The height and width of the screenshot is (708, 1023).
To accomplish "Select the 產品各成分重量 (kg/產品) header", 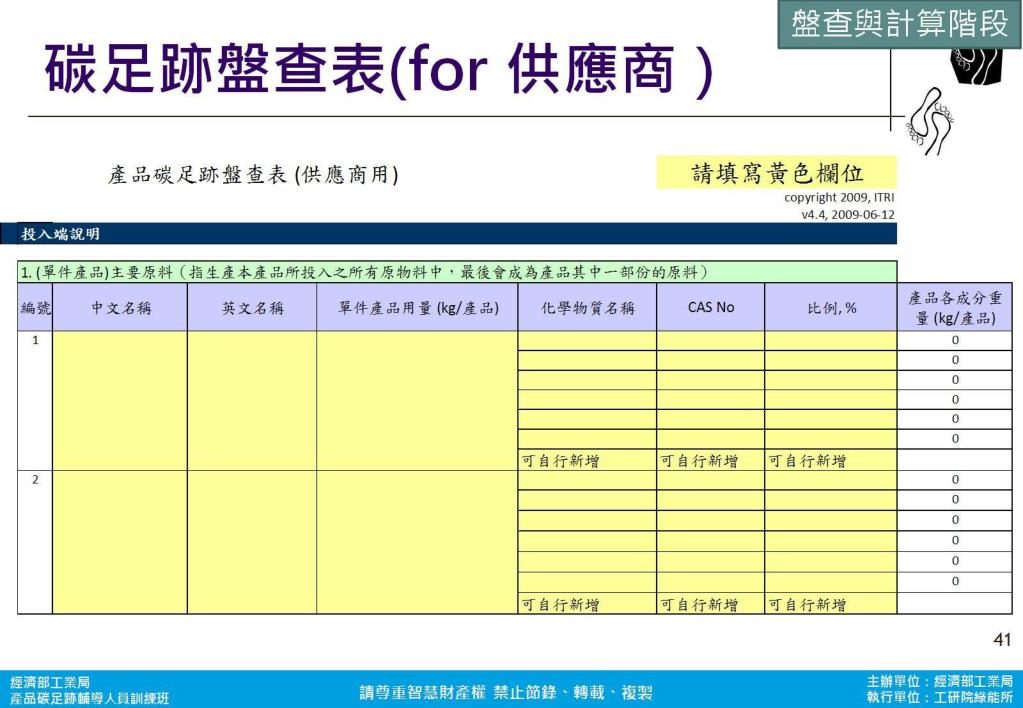I will (954, 307).
